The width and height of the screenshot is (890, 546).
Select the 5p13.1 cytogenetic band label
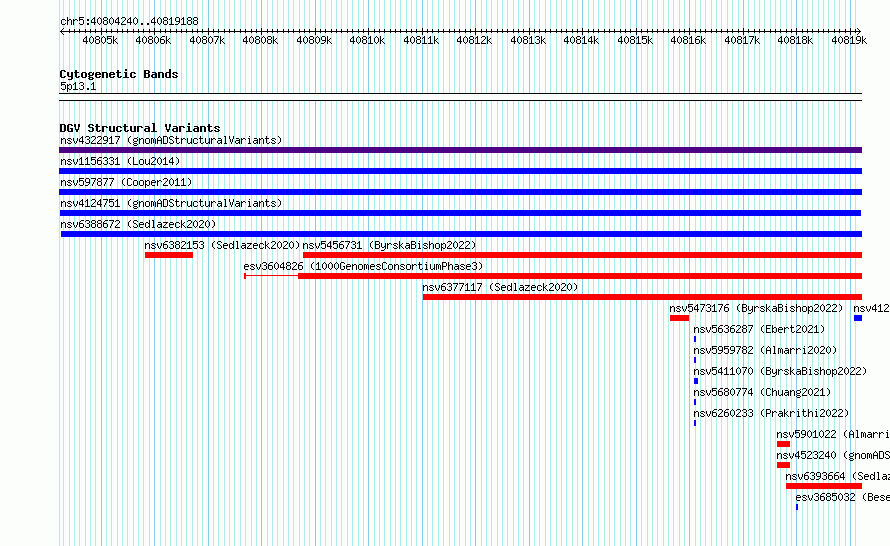(x=78, y=86)
